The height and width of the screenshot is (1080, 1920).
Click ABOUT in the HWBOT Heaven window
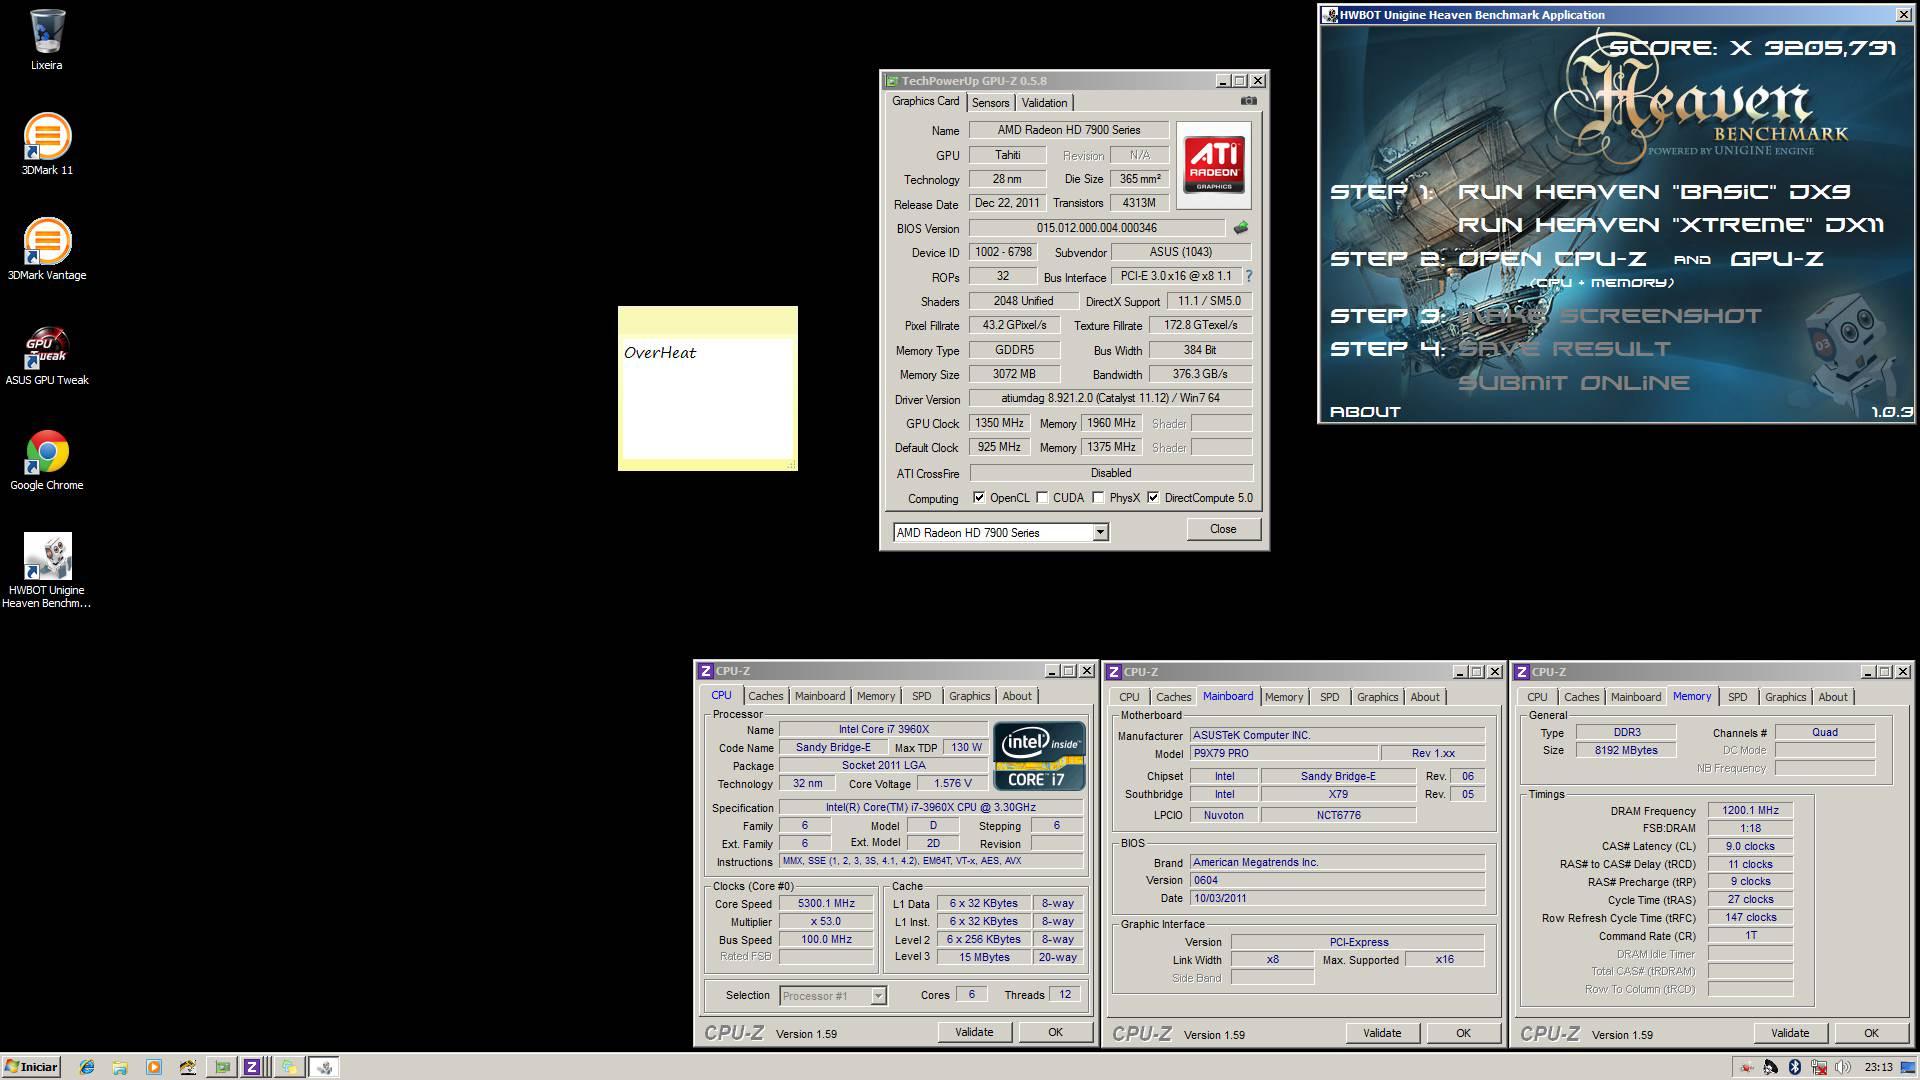[x=1365, y=412]
